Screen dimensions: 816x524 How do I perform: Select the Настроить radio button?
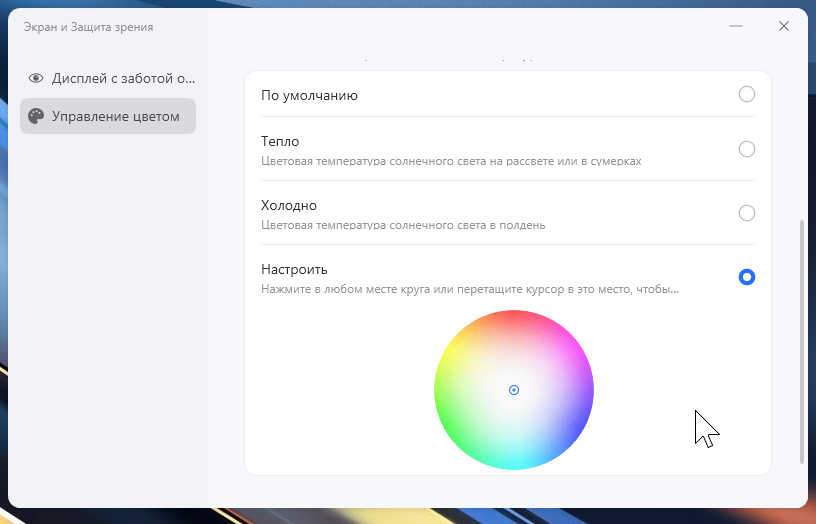tap(746, 277)
